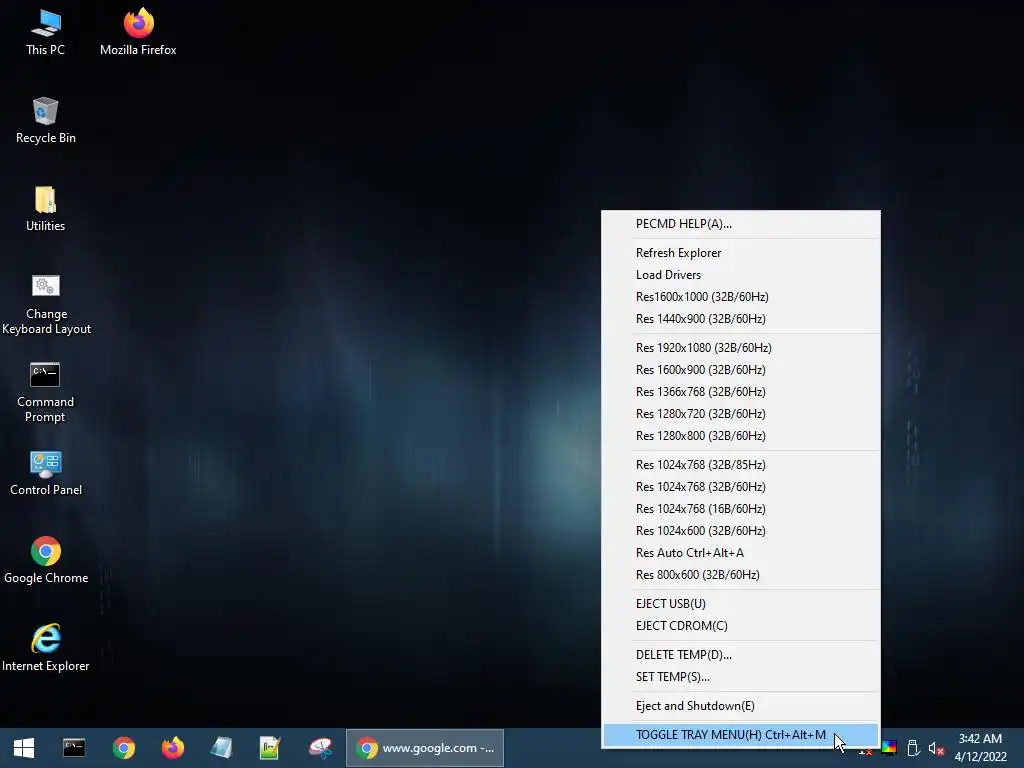Apply Res 1024x600 (32B/60Hz)

(x=741, y=530)
